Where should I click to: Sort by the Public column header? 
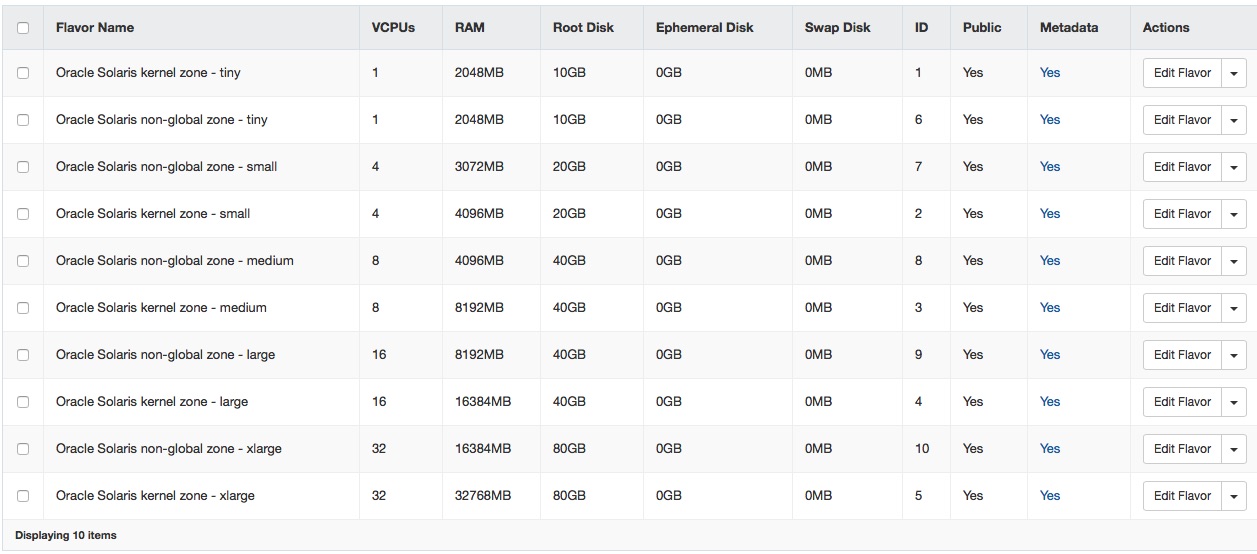982,28
